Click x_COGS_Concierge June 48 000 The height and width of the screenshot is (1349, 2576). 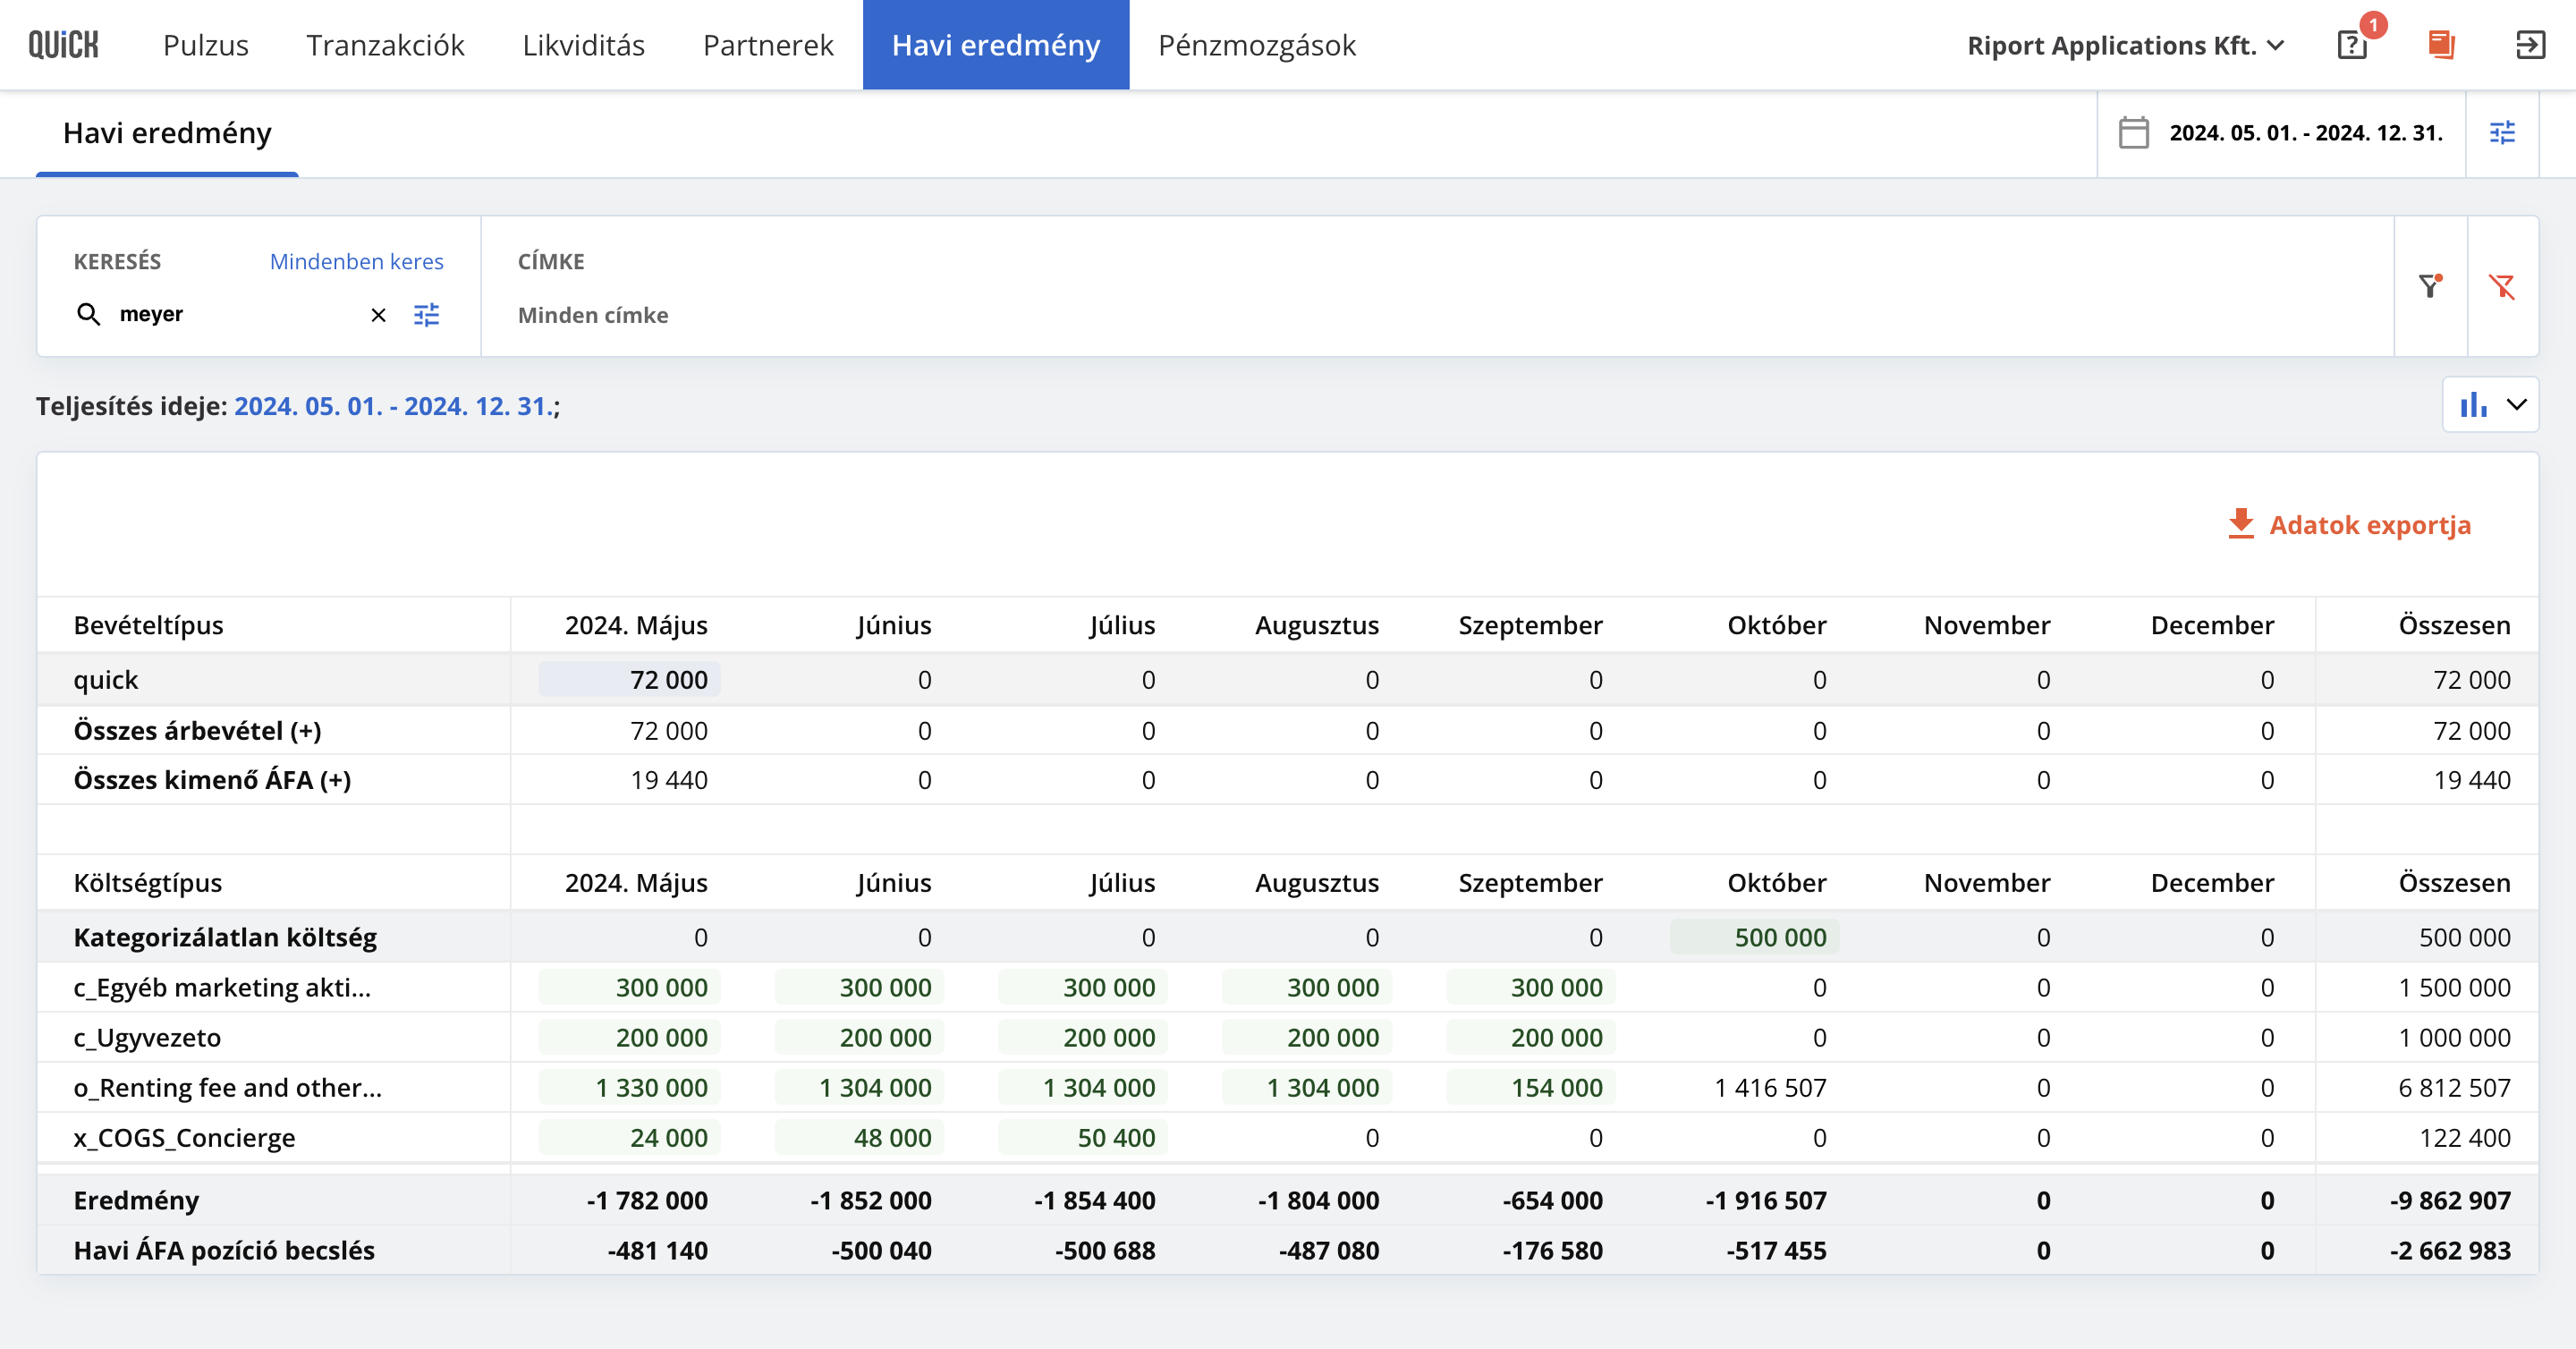tap(859, 1137)
